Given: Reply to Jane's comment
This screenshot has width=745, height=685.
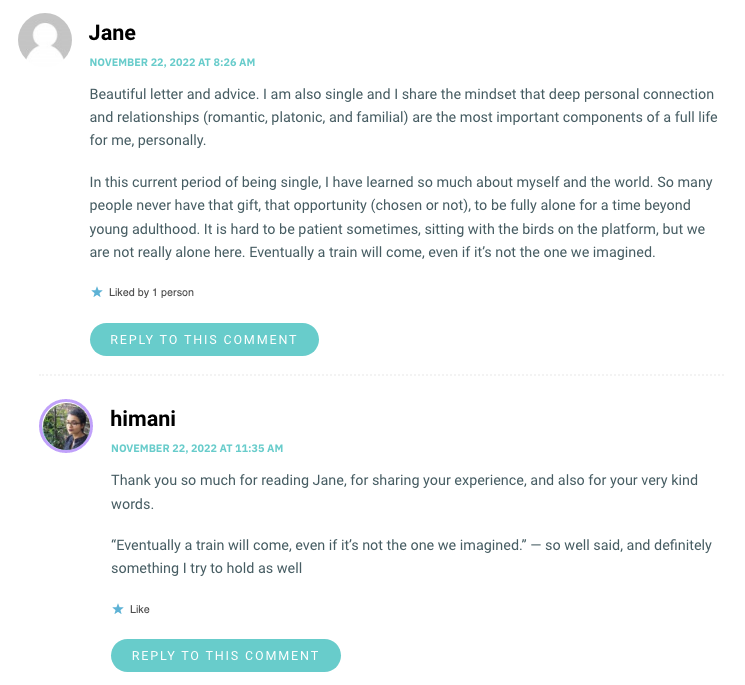Looking at the screenshot, I should click(204, 339).
